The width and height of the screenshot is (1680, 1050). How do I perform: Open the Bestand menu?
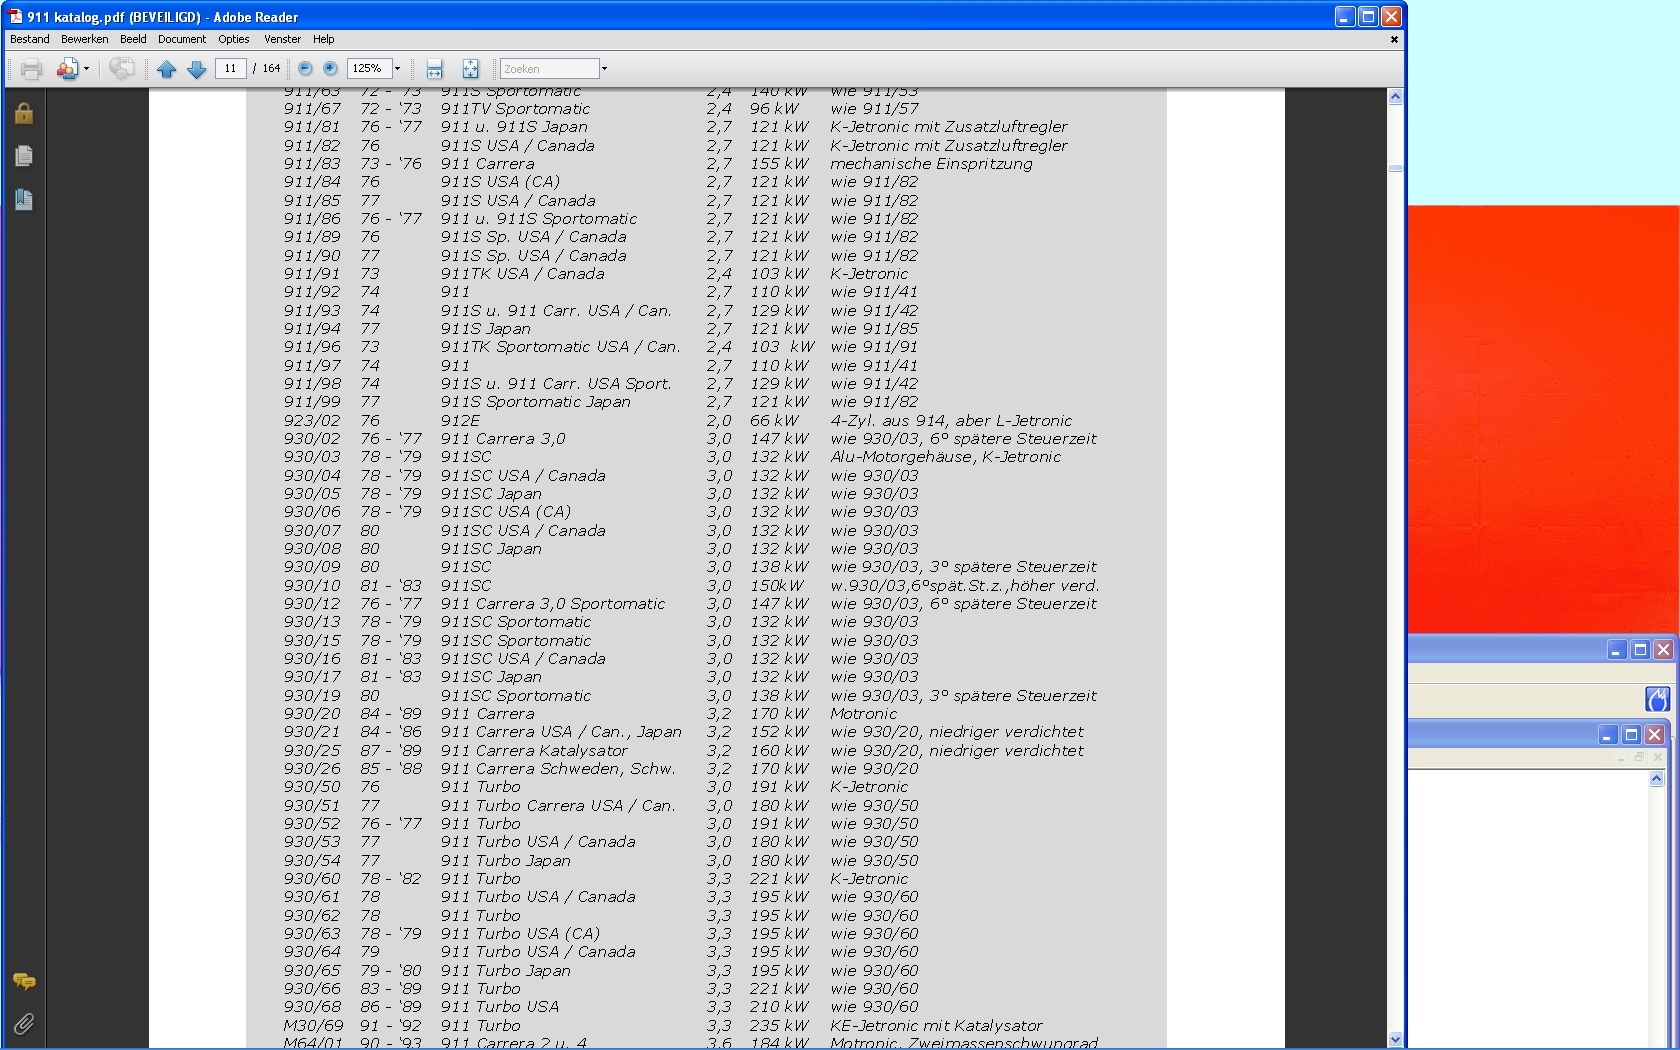click(x=29, y=39)
